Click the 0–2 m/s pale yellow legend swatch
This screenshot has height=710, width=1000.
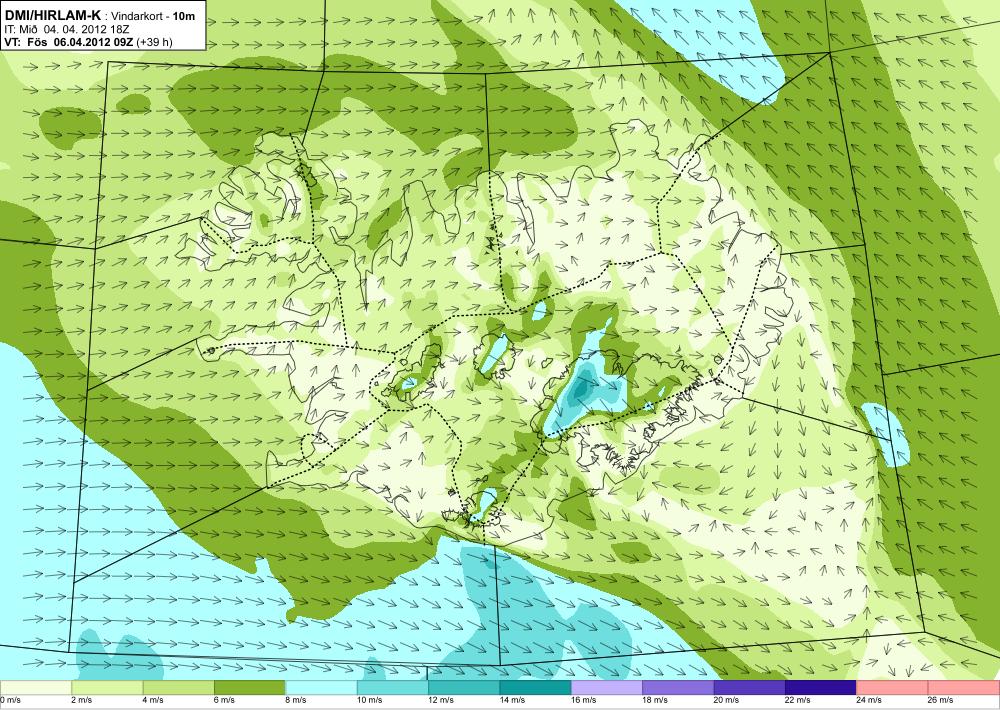[36, 688]
